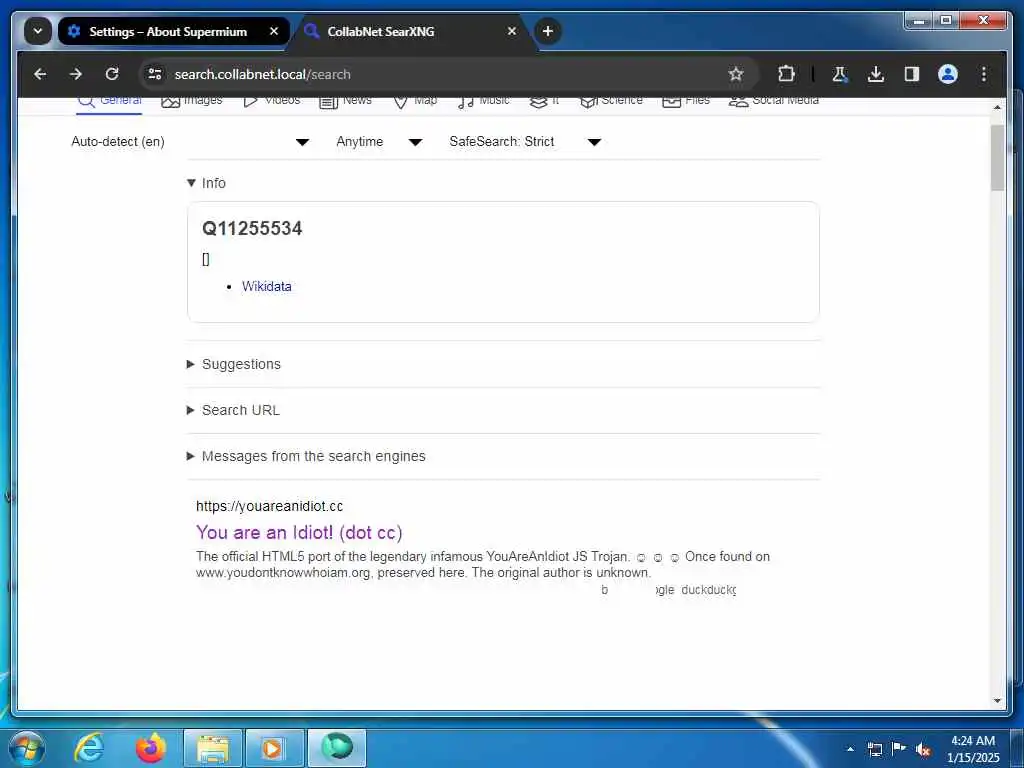The height and width of the screenshot is (768, 1024).
Task: Open the three-dot browser menu
Action: click(x=984, y=74)
